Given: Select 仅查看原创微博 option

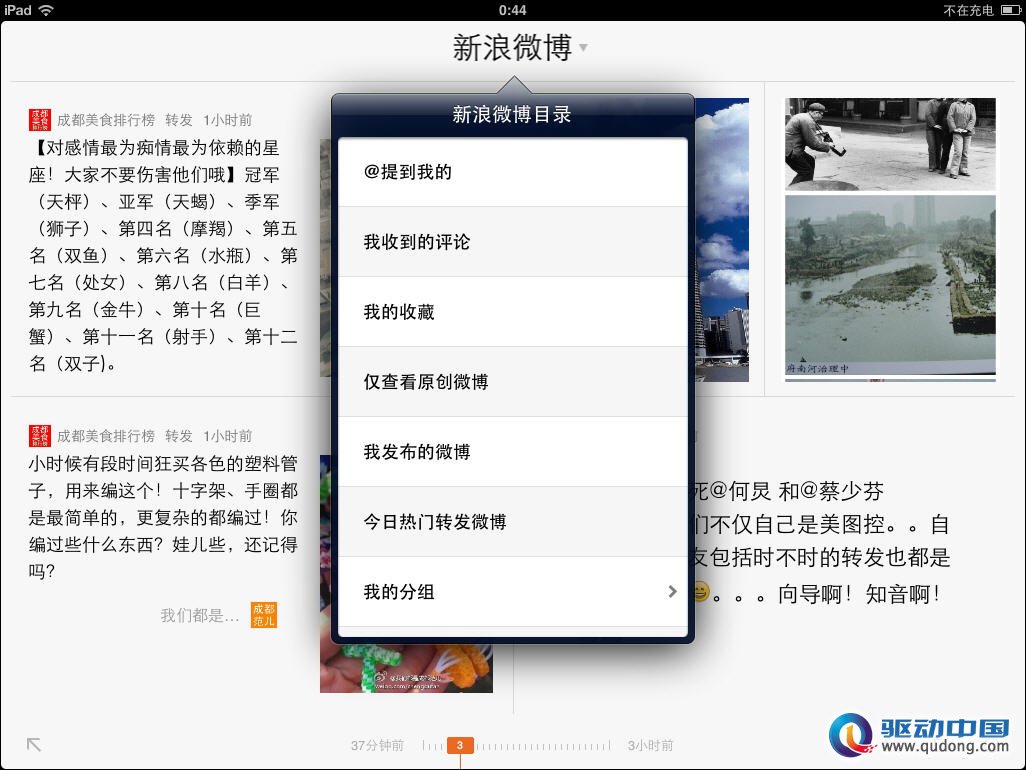Looking at the screenshot, I should tap(513, 382).
